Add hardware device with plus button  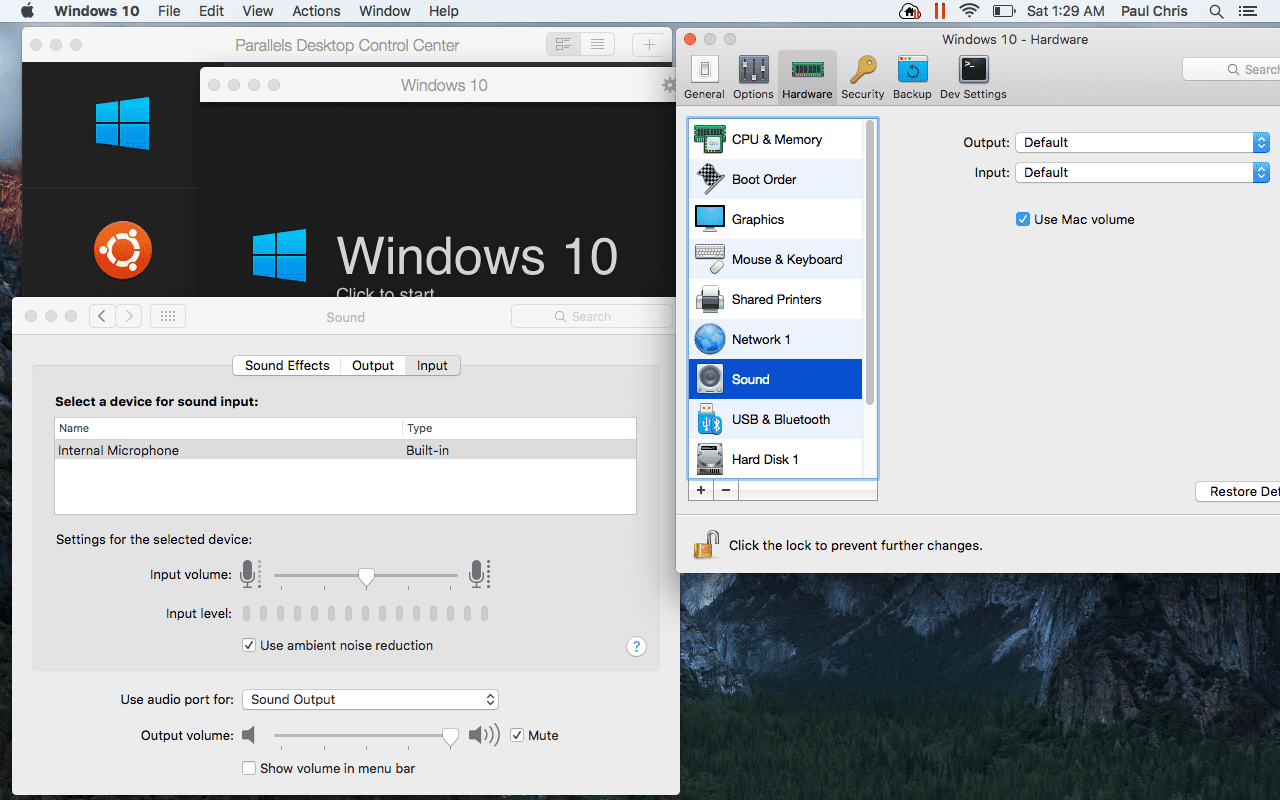pyautogui.click(x=701, y=490)
